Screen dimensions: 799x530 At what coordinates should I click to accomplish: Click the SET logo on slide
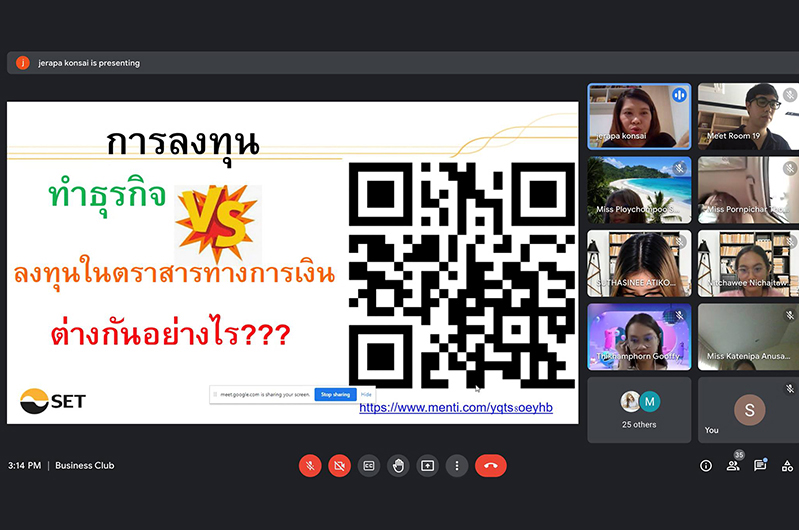(53, 401)
